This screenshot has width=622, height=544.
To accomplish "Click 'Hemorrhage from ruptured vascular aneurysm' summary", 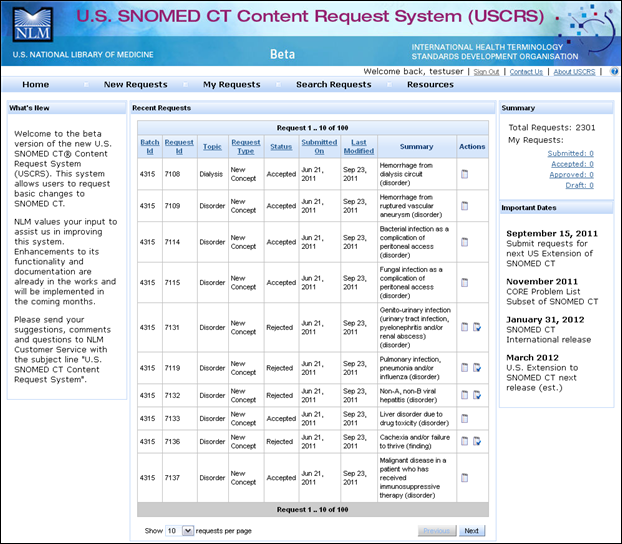I will [x=411, y=206].
